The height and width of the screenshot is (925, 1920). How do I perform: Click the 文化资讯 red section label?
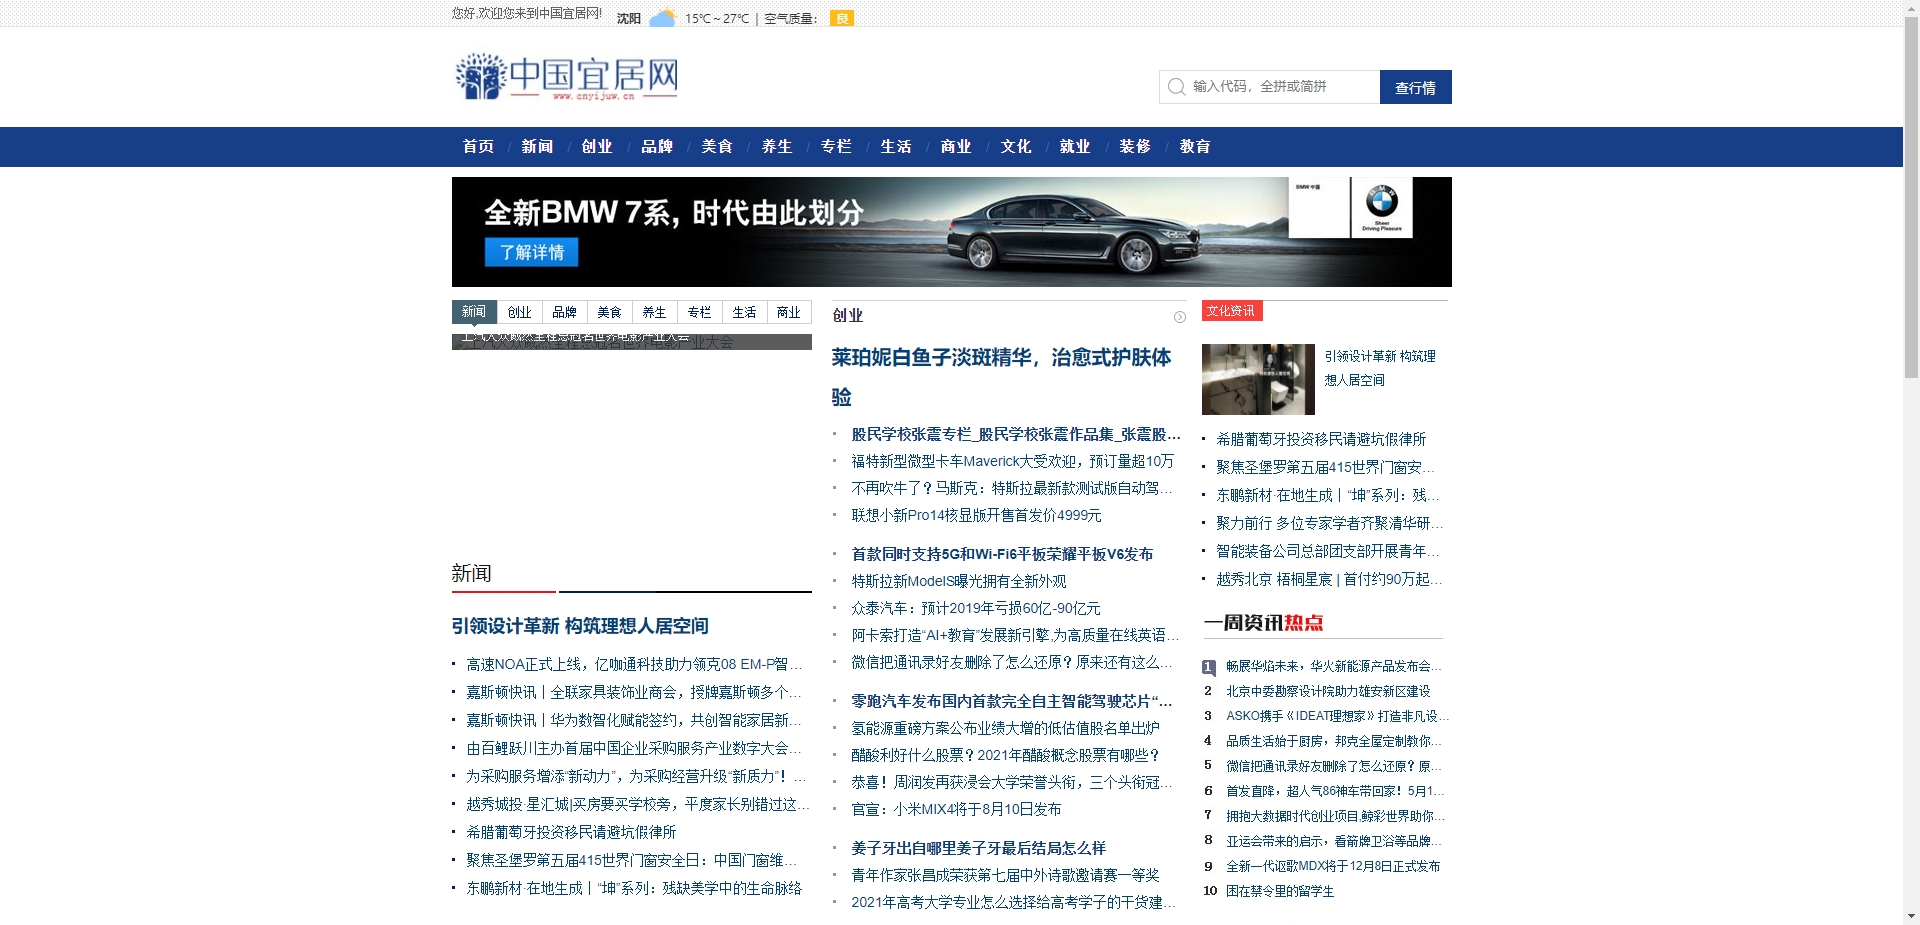tap(1232, 311)
